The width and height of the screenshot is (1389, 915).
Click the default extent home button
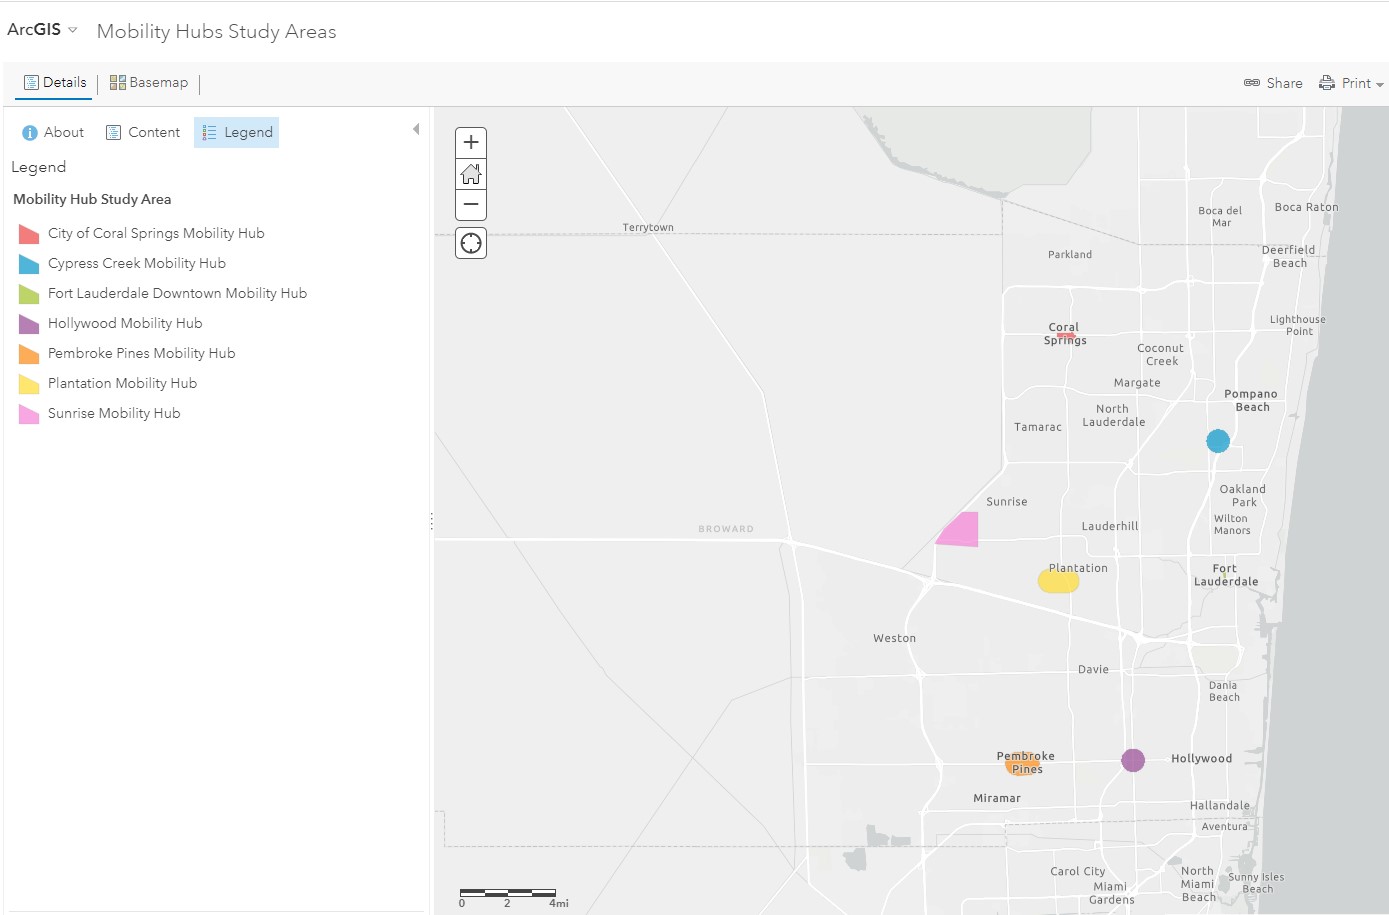(471, 174)
